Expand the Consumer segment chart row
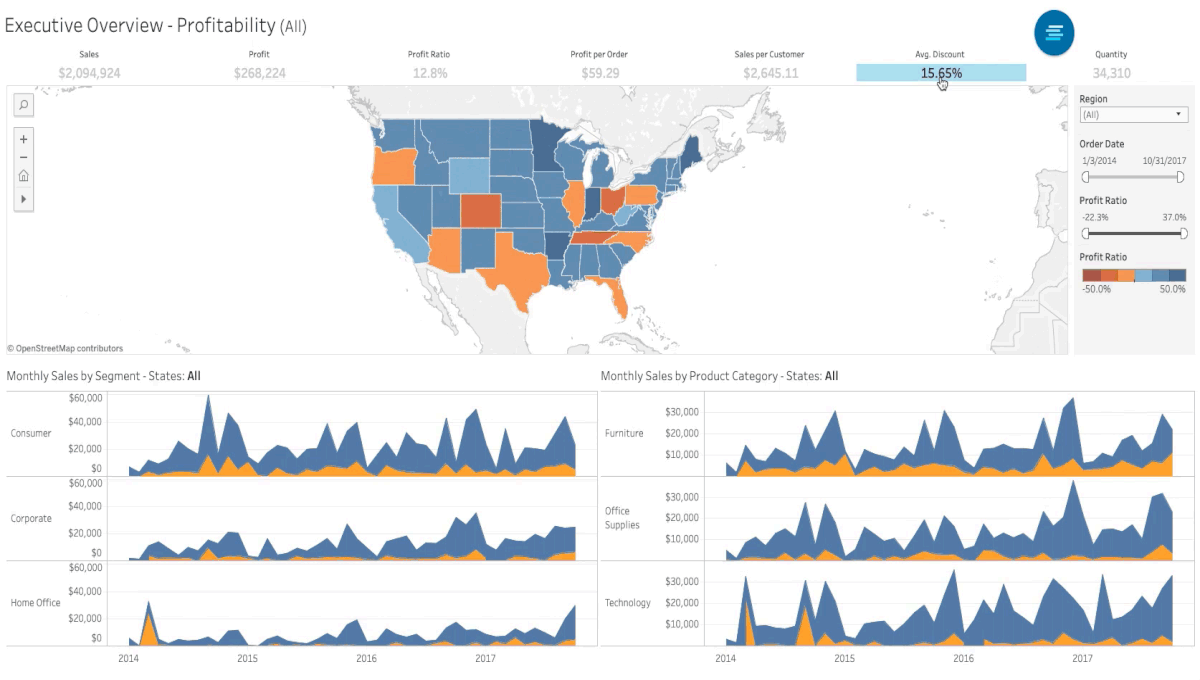The image size is (1200, 680). click(x=31, y=433)
